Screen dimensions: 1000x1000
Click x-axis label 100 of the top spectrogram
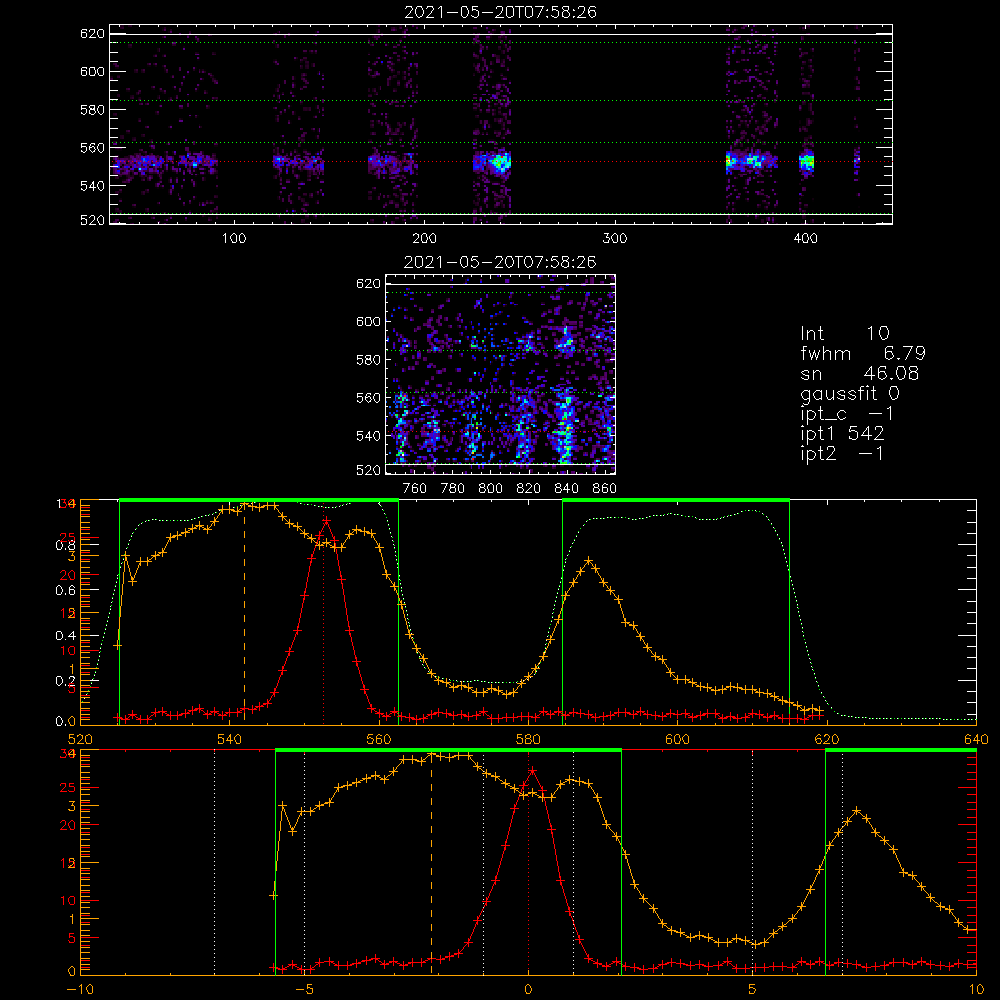tap(234, 239)
